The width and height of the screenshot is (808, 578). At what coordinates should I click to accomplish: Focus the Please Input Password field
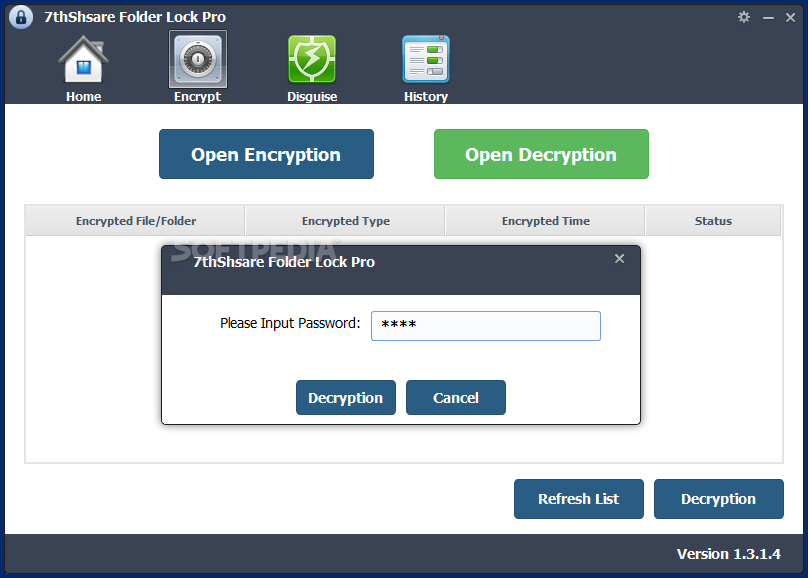[x=486, y=326]
